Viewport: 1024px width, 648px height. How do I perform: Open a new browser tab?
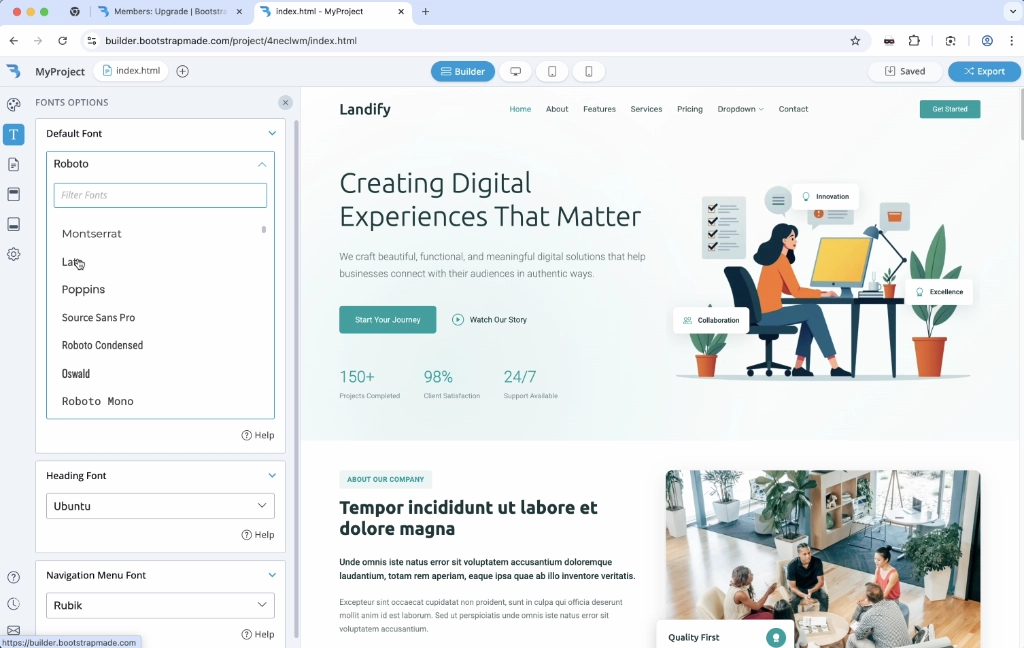(x=425, y=11)
